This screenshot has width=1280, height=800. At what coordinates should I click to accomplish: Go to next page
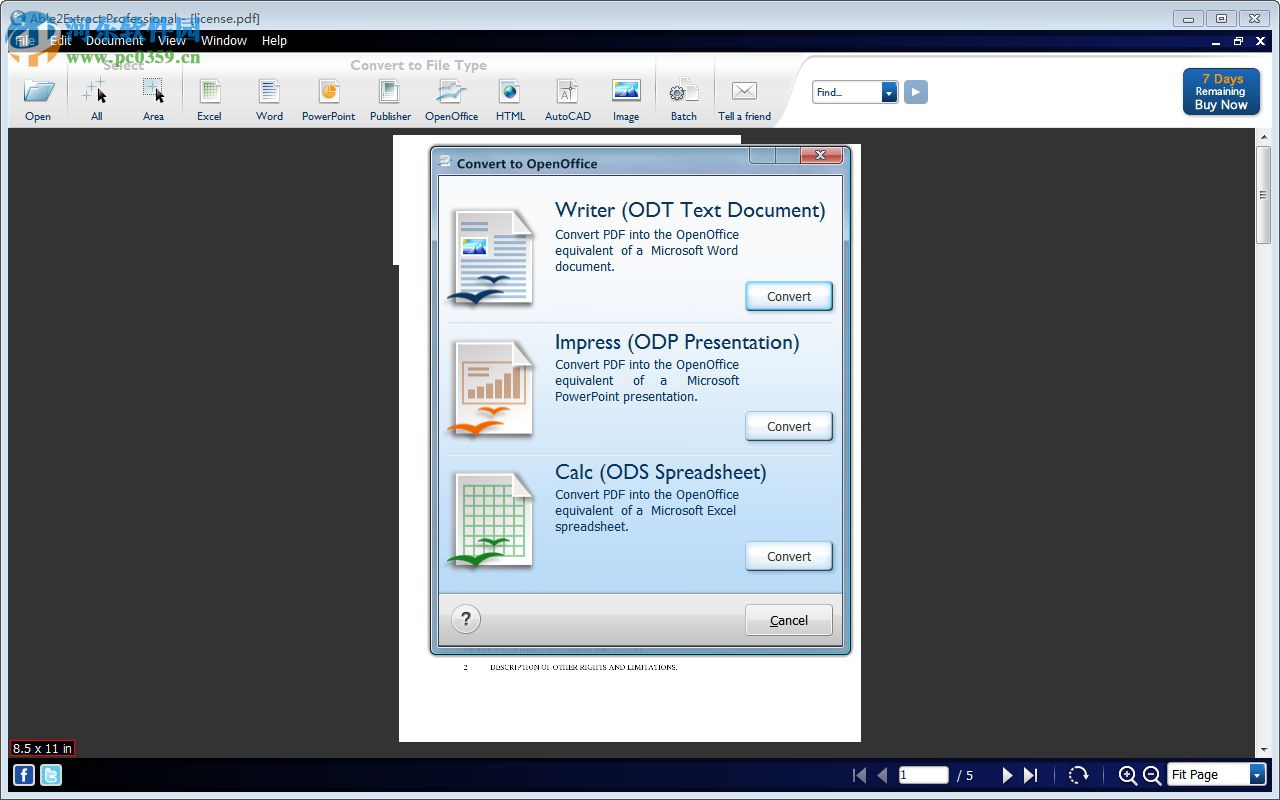[1007, 775]
